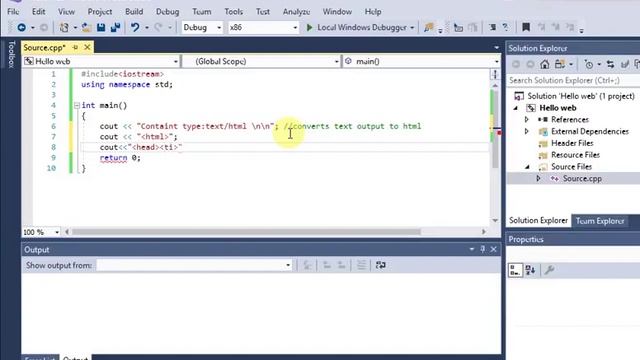This screenshot has width=640, height=360.
Task: Click the Search Solution Explorer field
Action: [x=573, y=80]
